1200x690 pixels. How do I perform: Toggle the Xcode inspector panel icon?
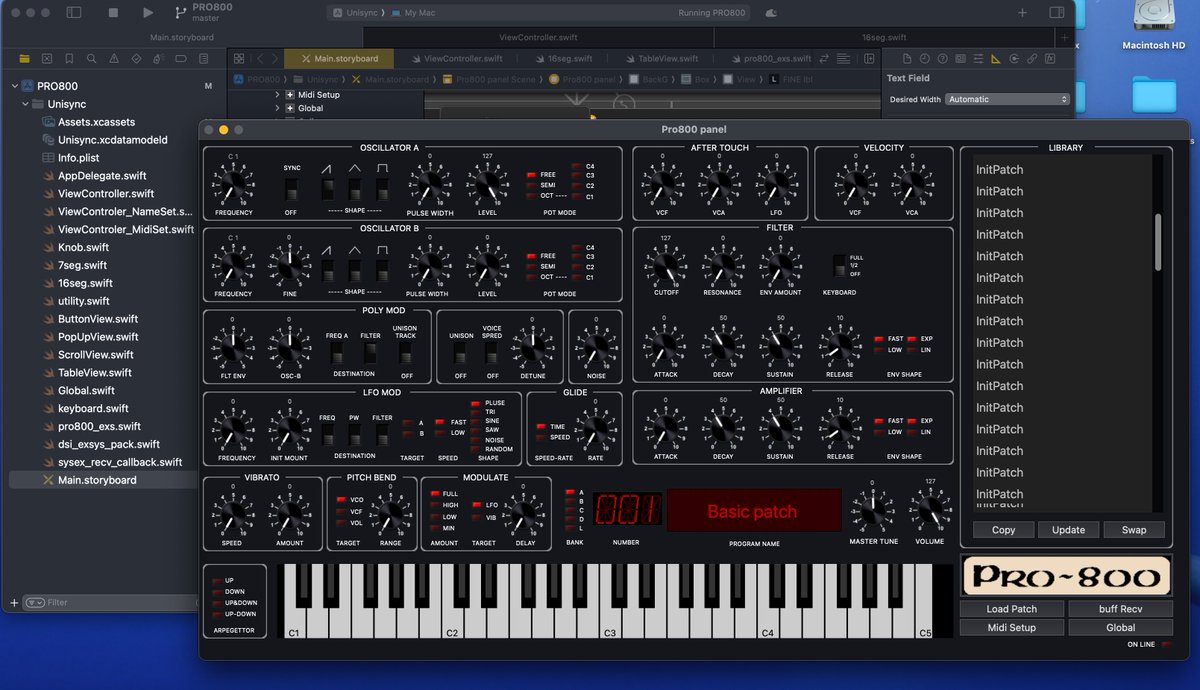pyautogui.click(x=1056, y=13)
